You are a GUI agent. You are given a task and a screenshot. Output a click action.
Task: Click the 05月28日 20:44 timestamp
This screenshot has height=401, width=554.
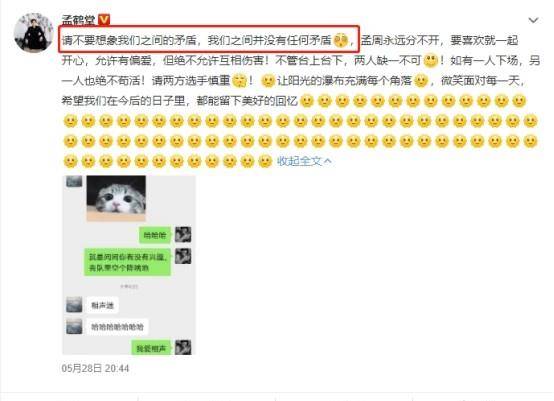[95, 368]
